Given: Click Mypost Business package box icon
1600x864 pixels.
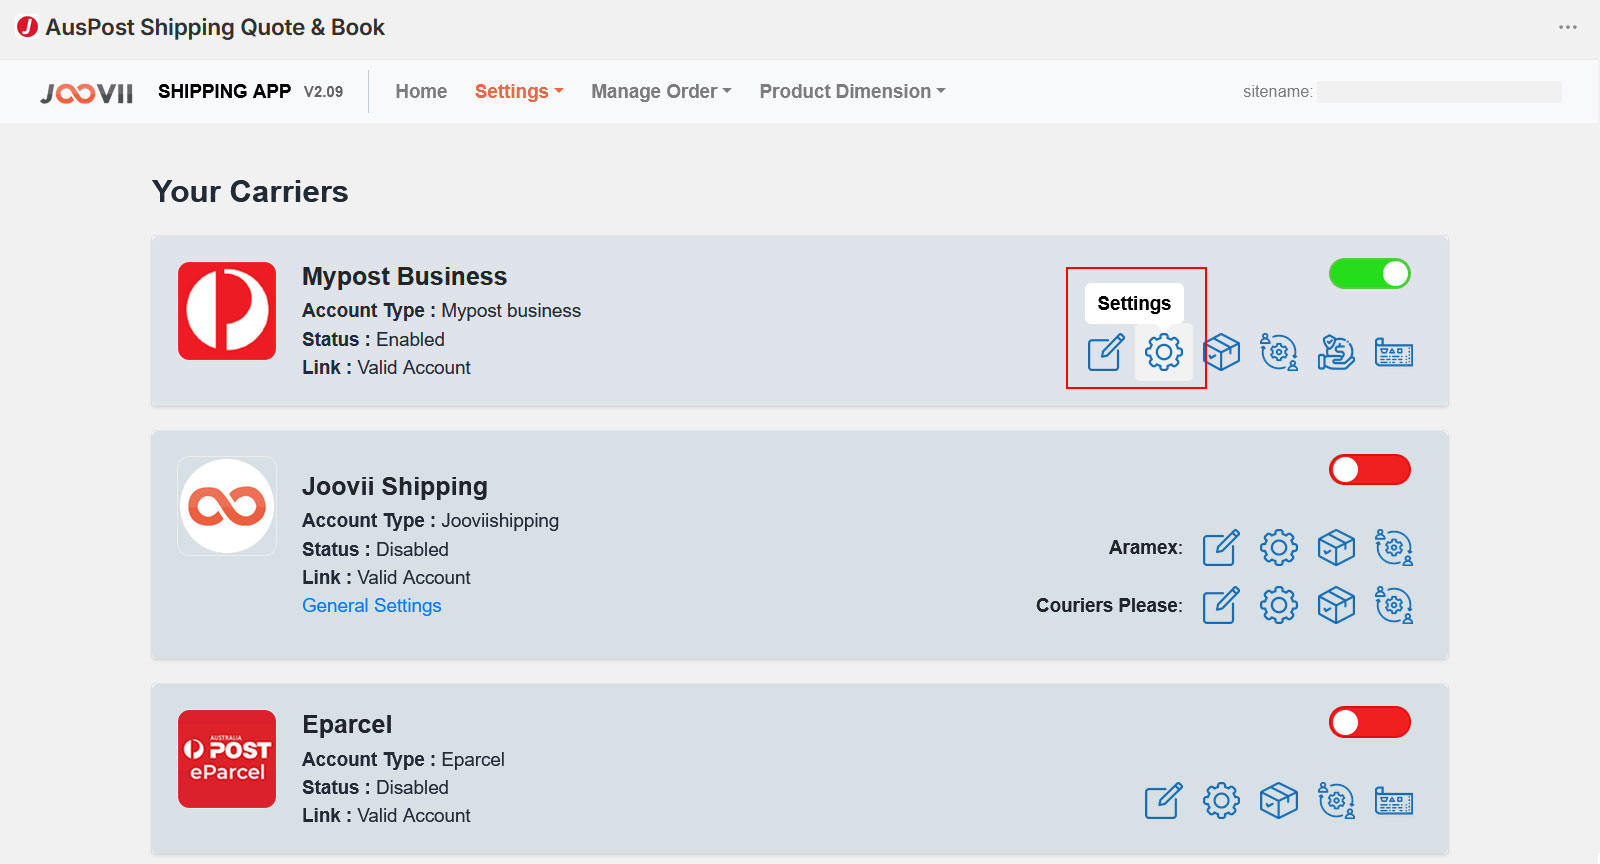Looking at the screenshot, I should 1222,352.
